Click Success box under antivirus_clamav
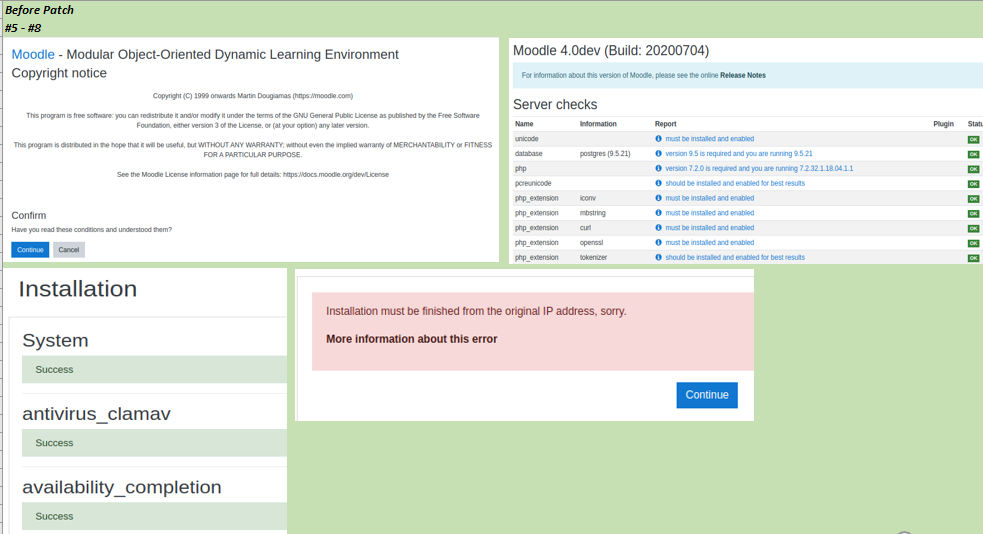This screenshot has height=534, width=983. click(x=154, y=443)
